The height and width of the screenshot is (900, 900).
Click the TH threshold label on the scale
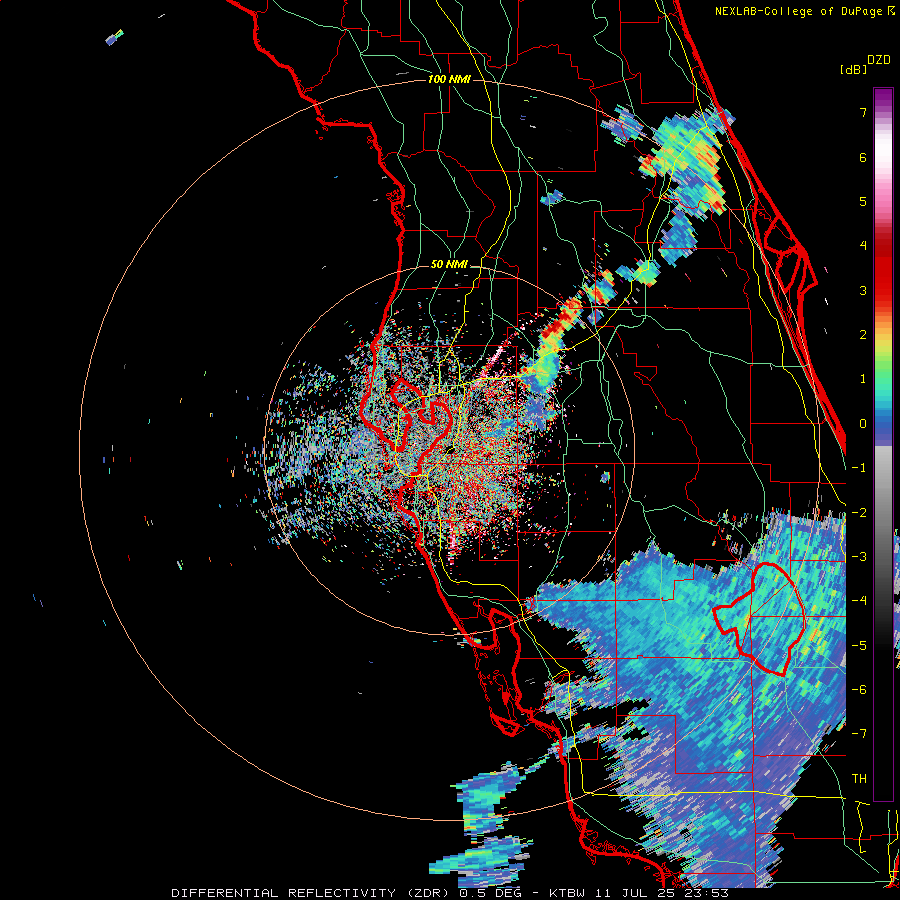[859, 779]
